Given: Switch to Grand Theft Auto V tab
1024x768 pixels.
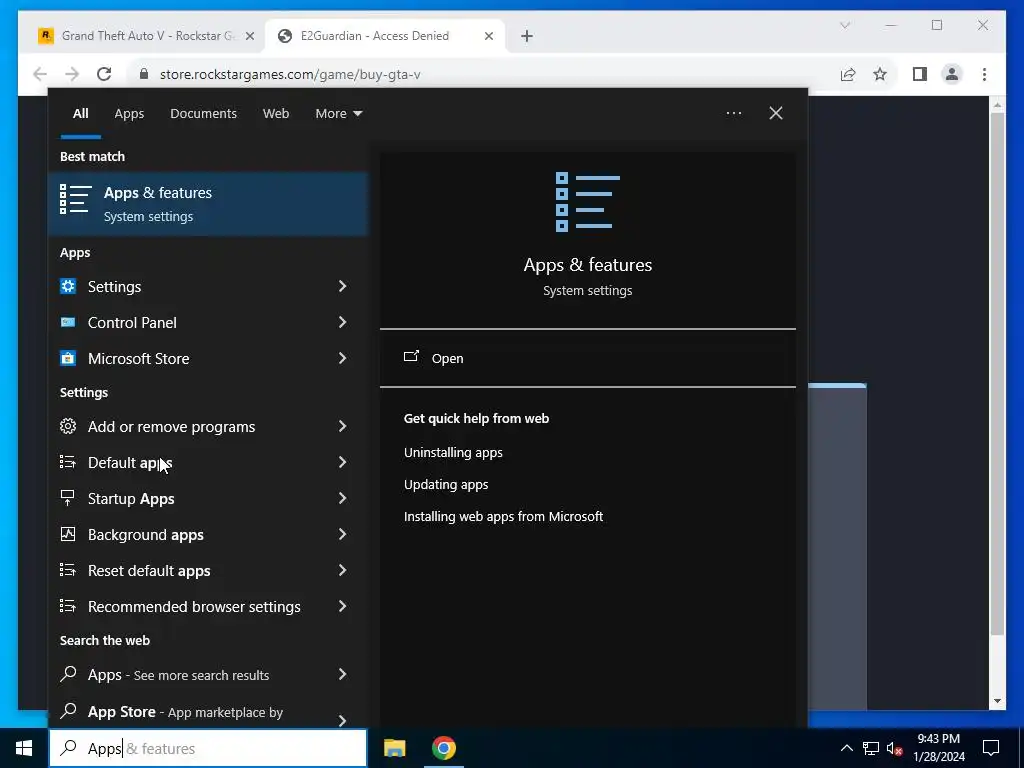Looking at the screenshot, I should coord(148,36).
